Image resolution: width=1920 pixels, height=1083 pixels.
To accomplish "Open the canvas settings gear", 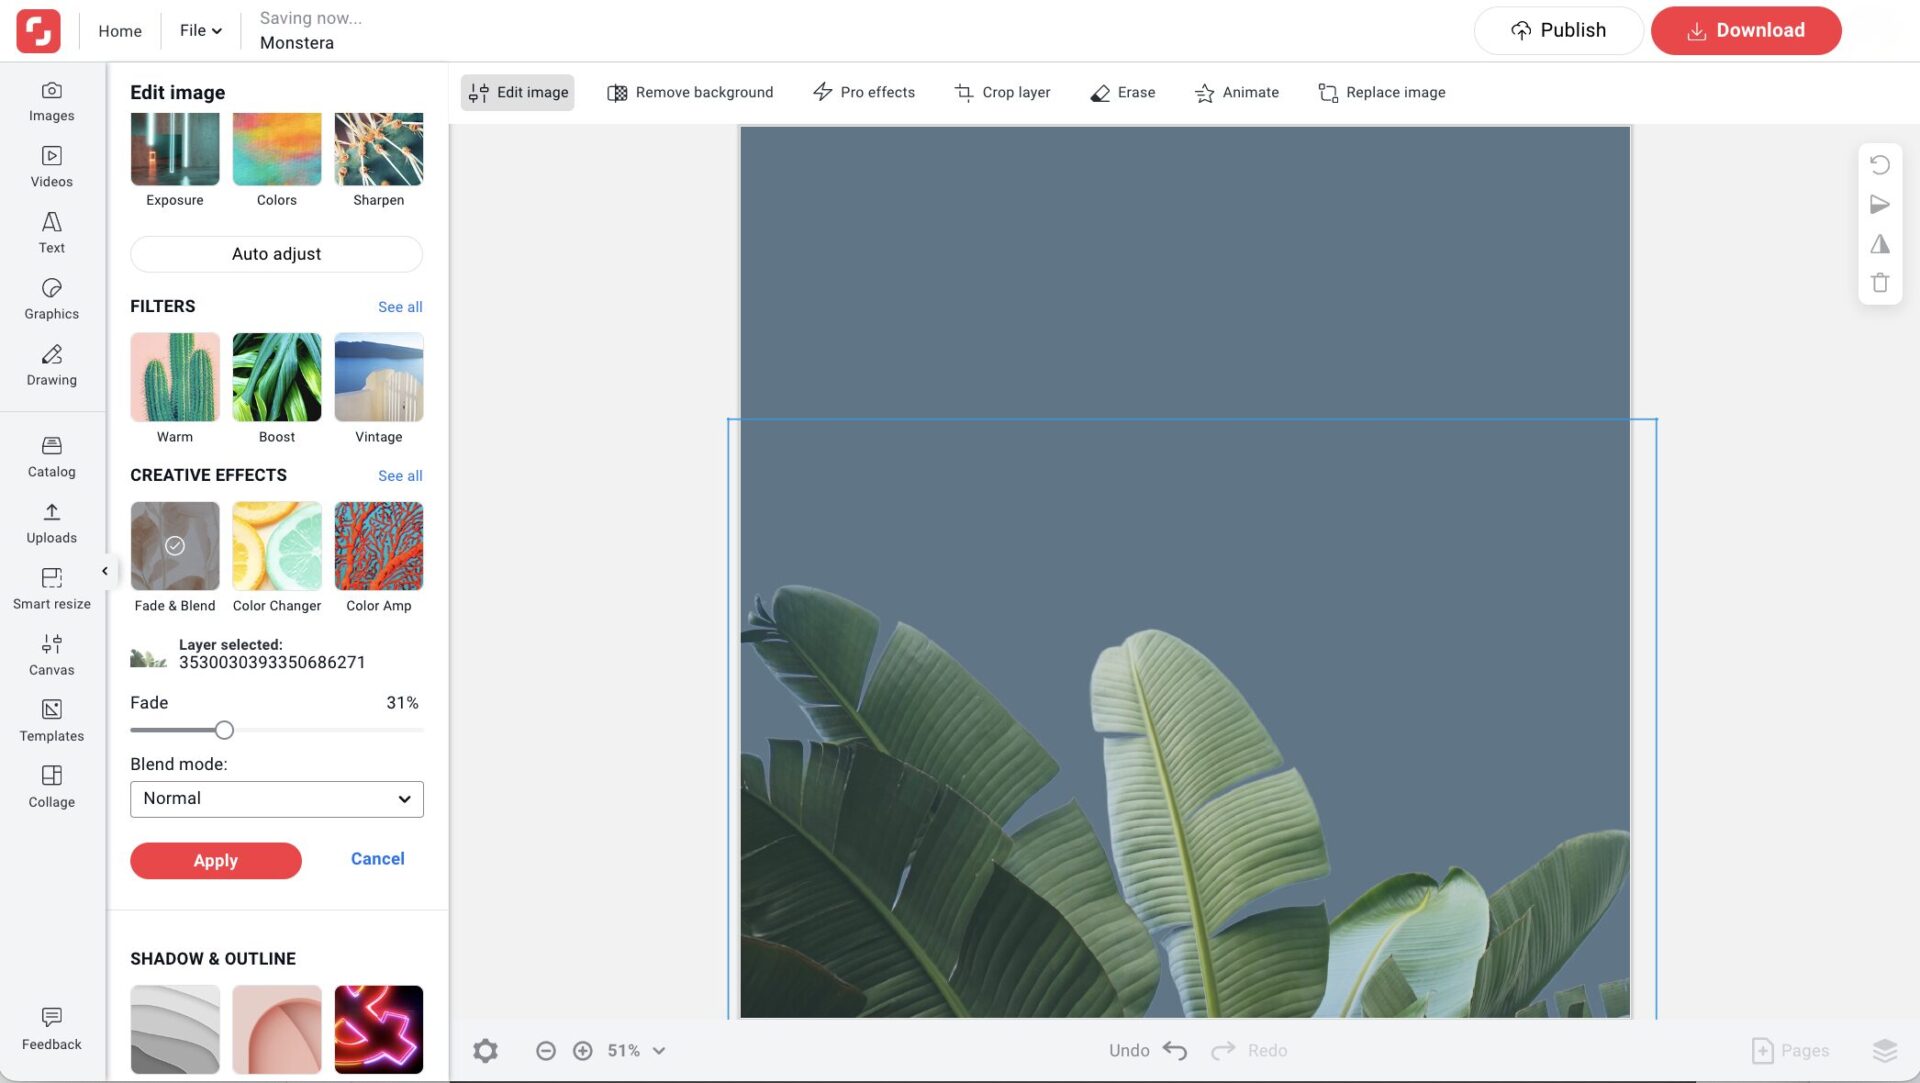I will pyautogui.click(x=485, y=1050).
